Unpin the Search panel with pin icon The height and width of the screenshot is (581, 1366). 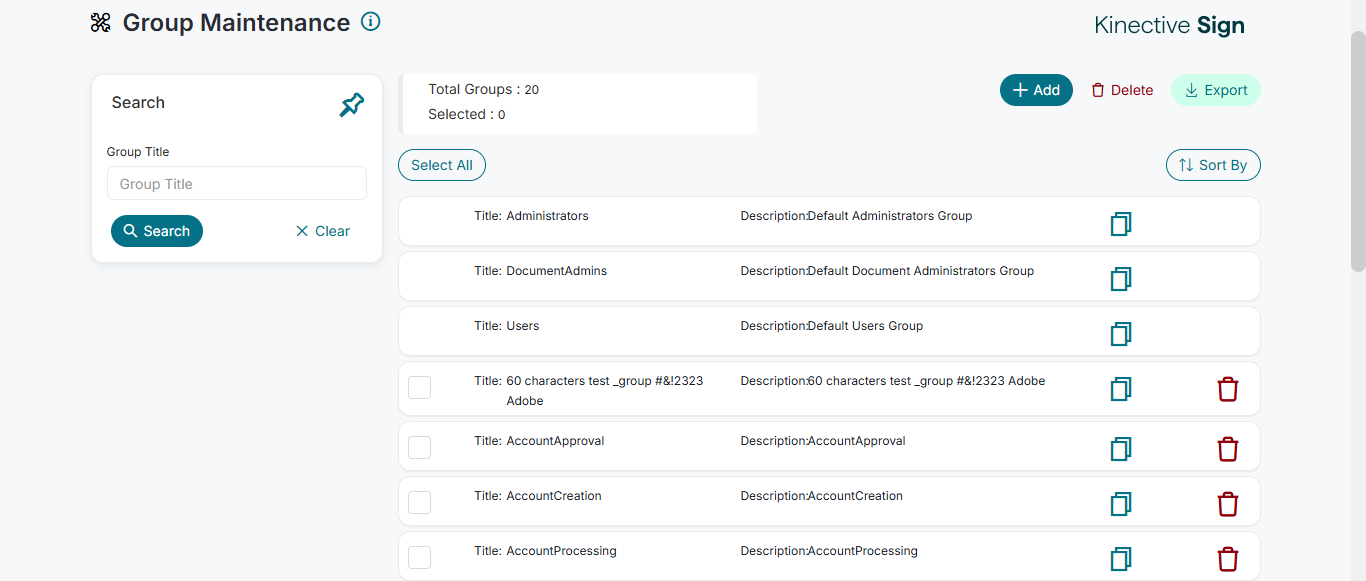[352, 104]
